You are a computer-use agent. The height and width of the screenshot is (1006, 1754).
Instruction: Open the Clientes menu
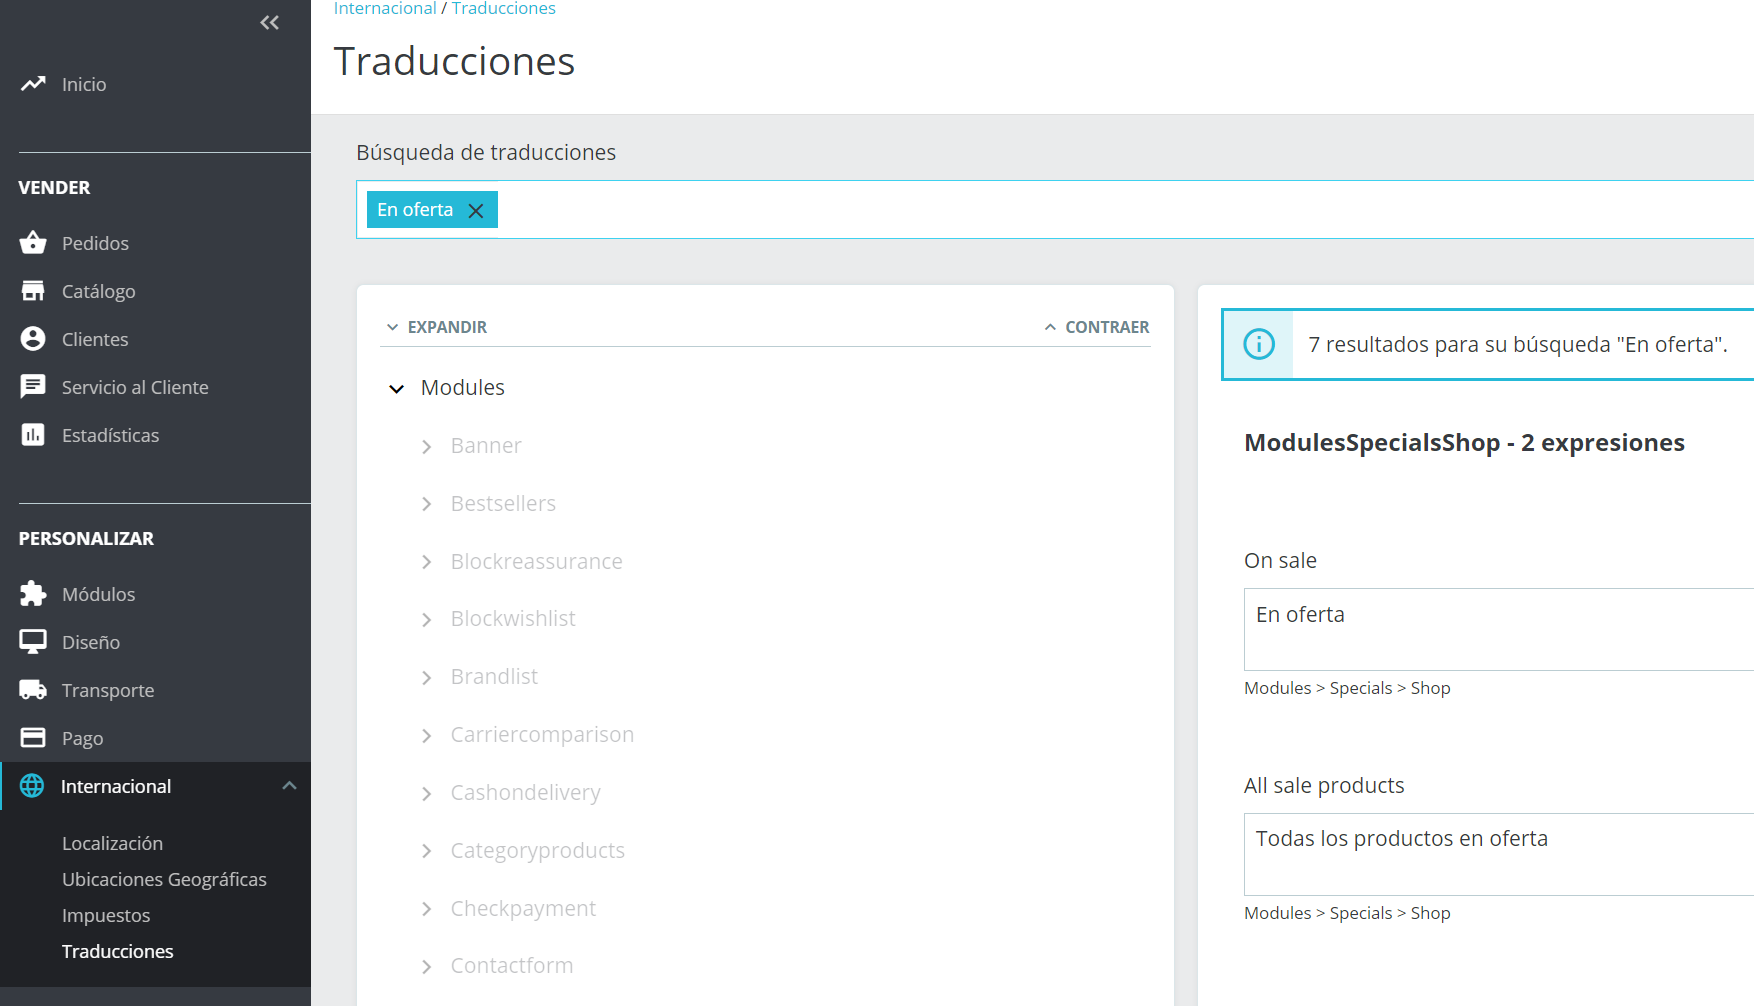(x=95, y=339)
